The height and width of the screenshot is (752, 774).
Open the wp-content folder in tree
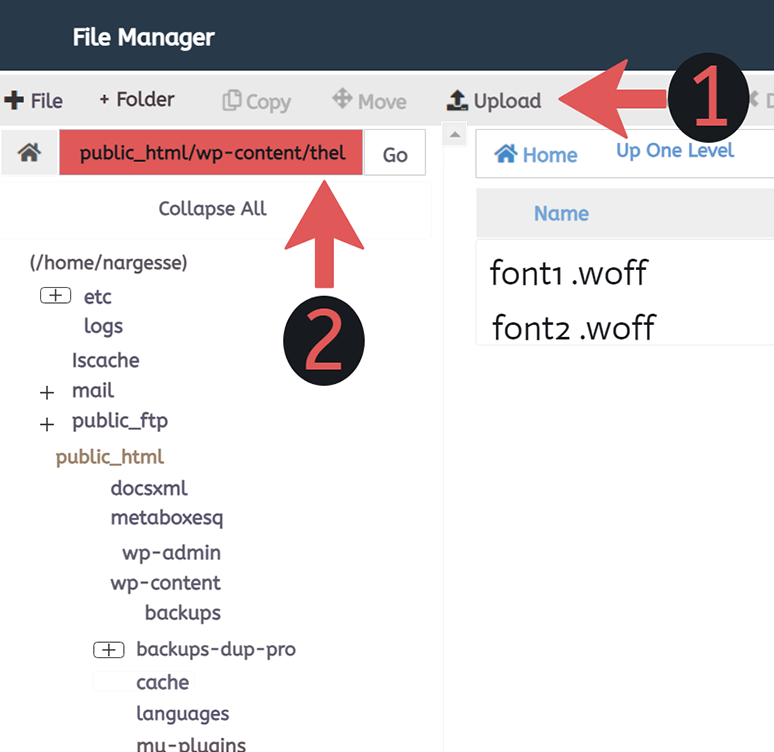pos(165,583)
